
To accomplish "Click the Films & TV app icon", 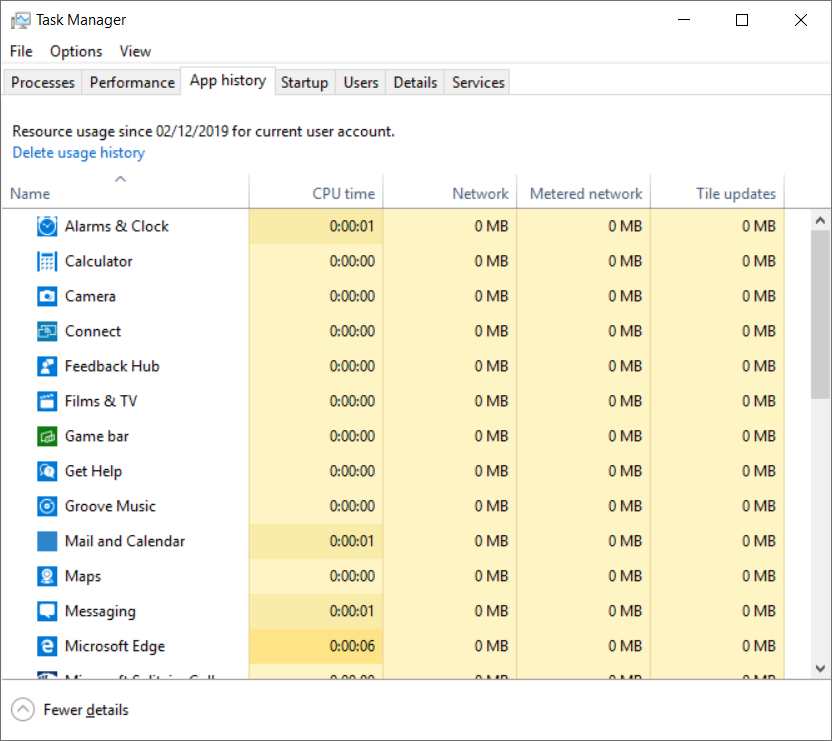I will pos(47,401).
